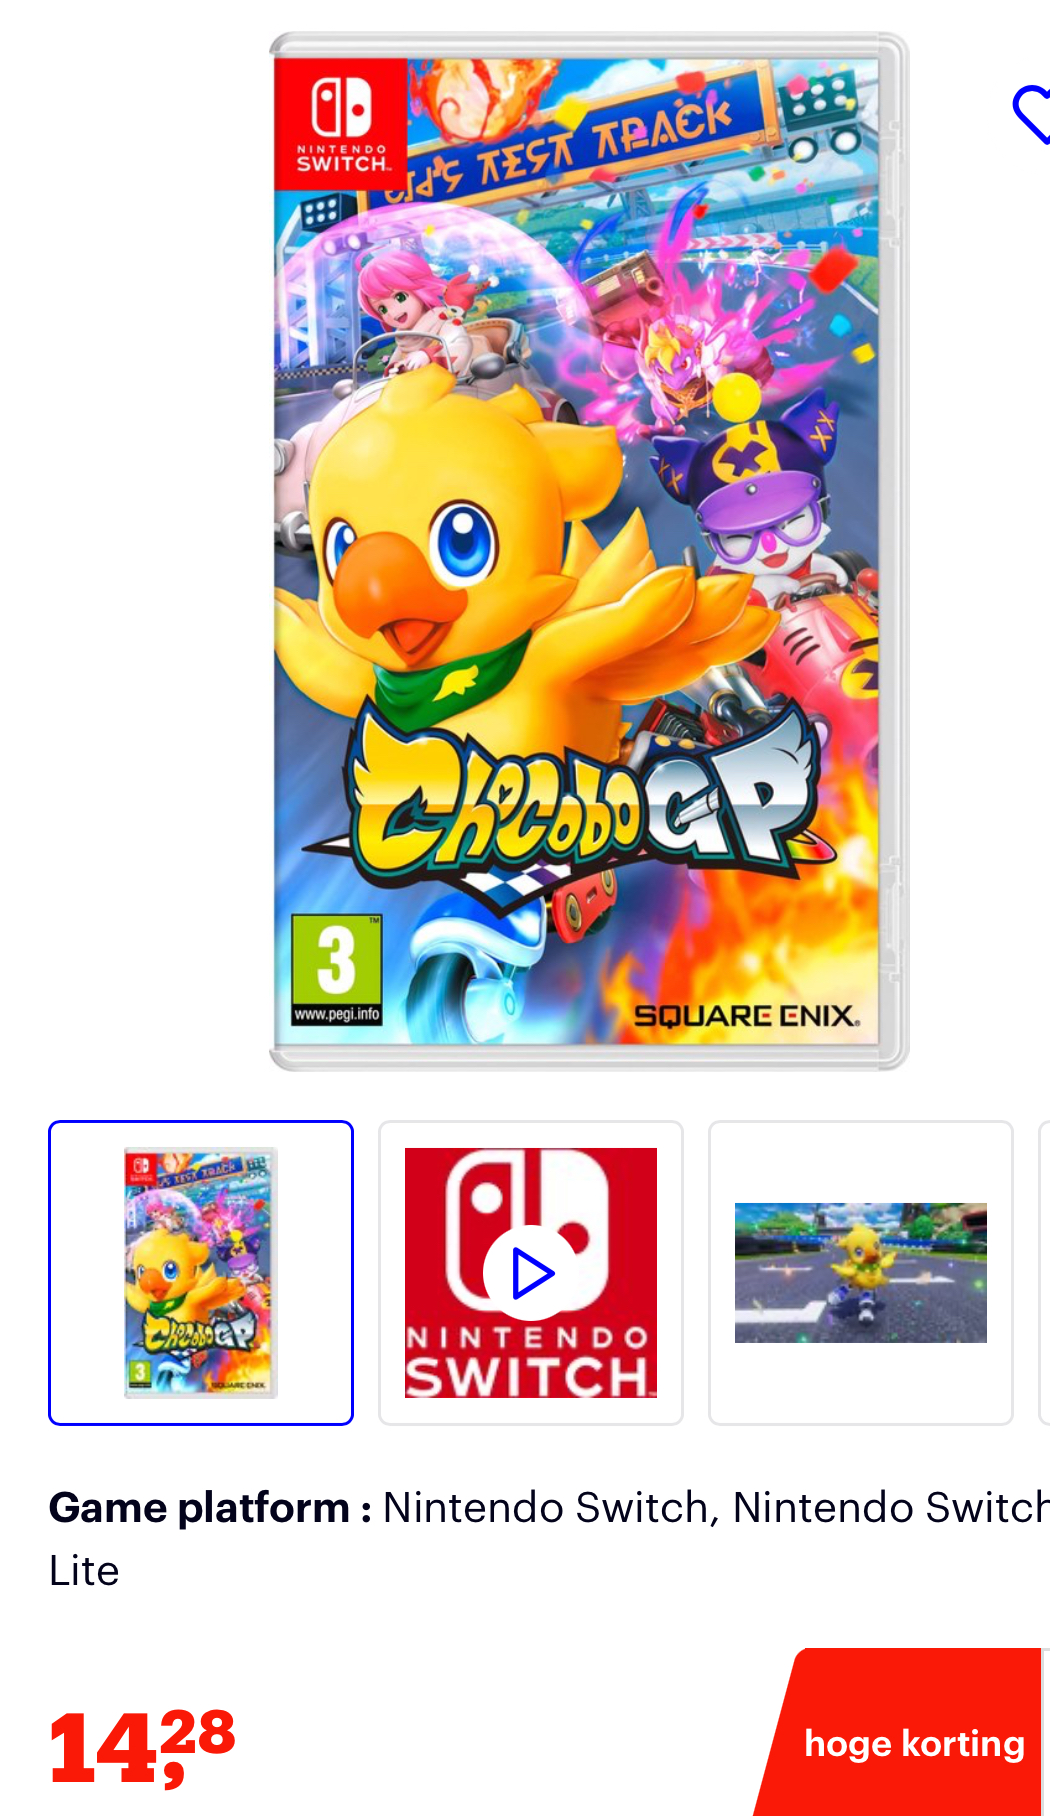Click the Square Enix logo on cover
Image resolution: width=1050 pixels, height=1816 pixels.
pos(747,1016)
